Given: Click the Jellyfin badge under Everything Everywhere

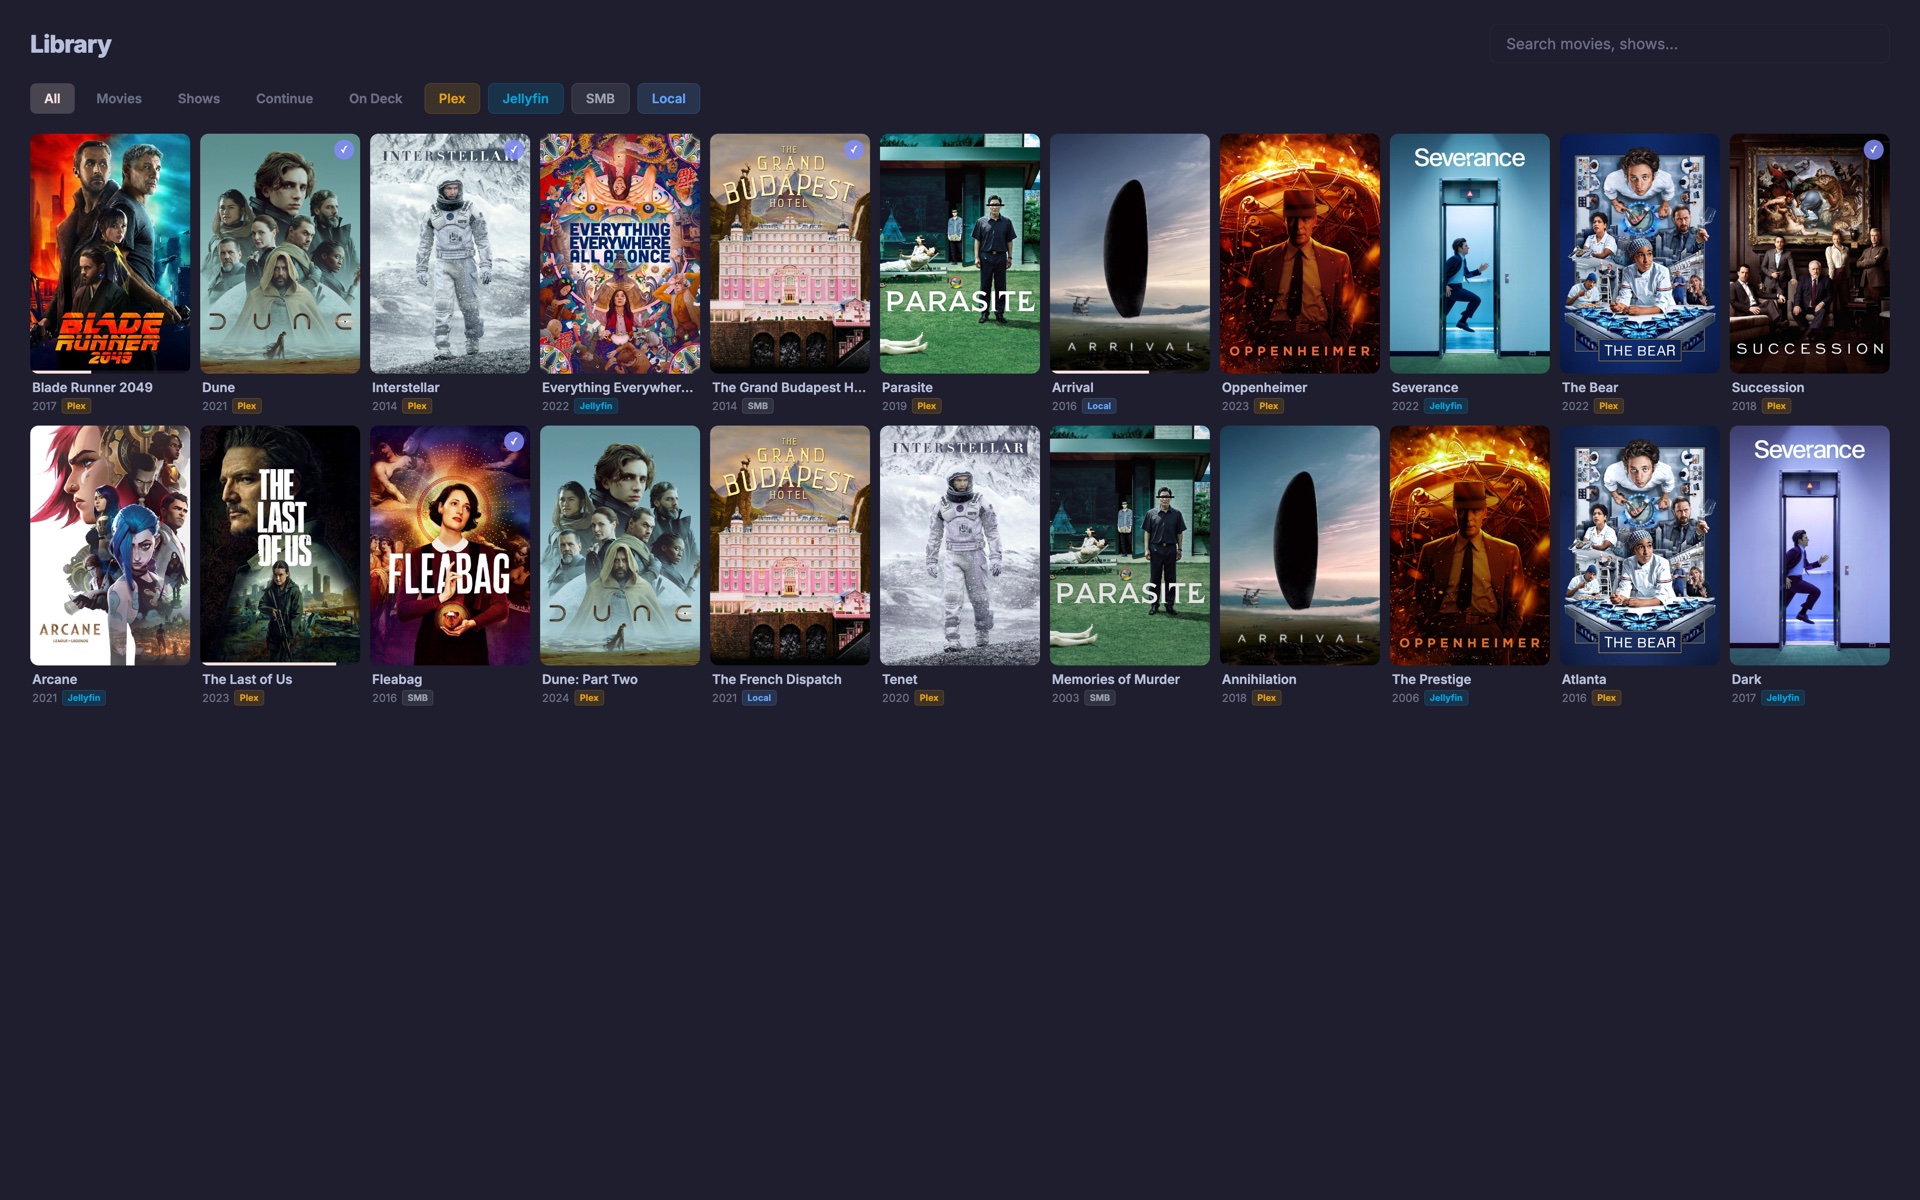Looking at the screenshot, I should [595, 406].
